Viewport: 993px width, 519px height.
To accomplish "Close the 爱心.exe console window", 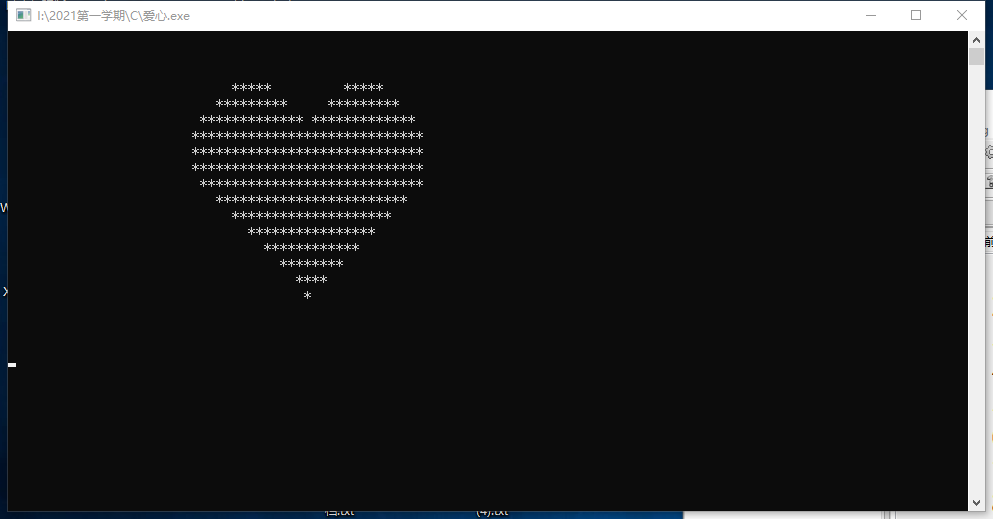I will 961,15.
